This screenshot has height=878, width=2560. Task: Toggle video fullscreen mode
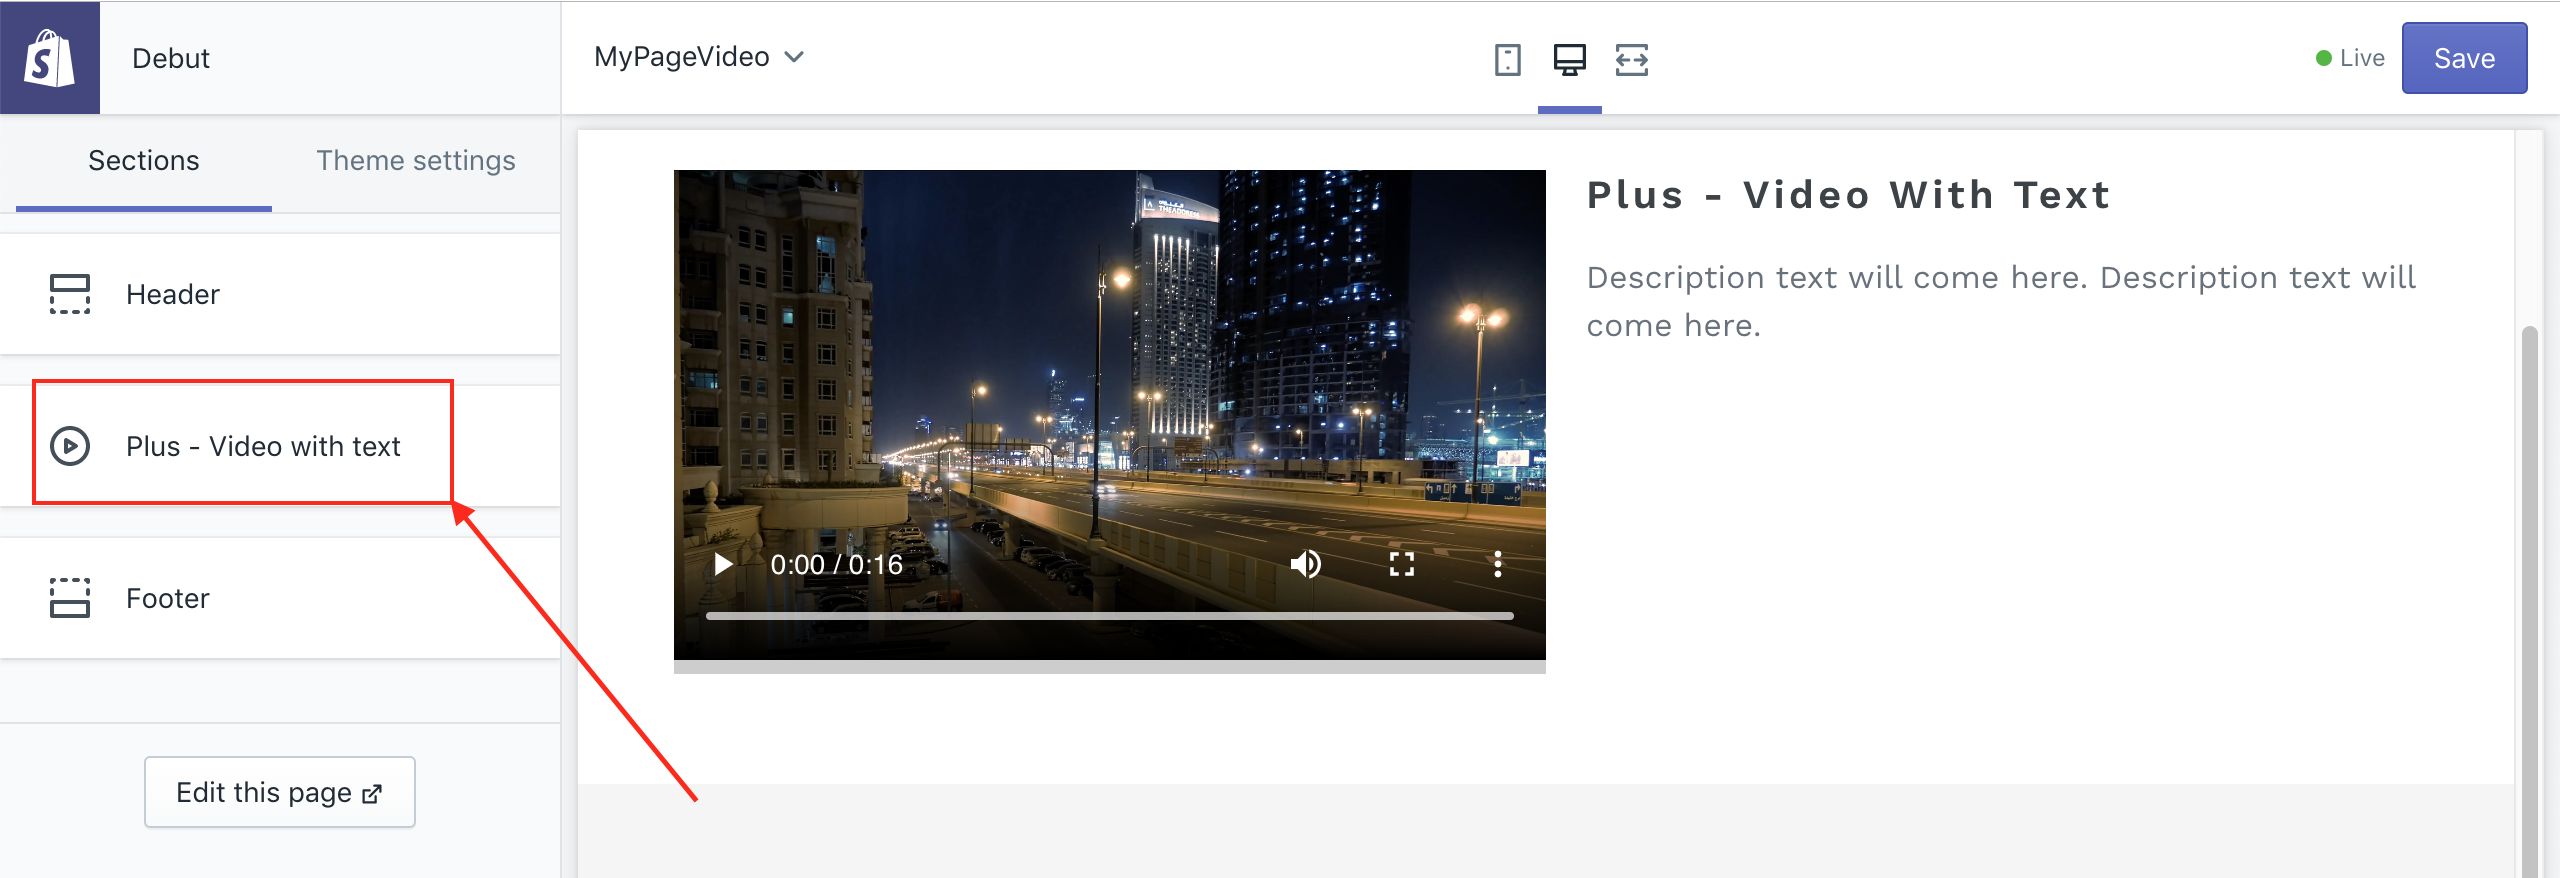[1402, 565]
